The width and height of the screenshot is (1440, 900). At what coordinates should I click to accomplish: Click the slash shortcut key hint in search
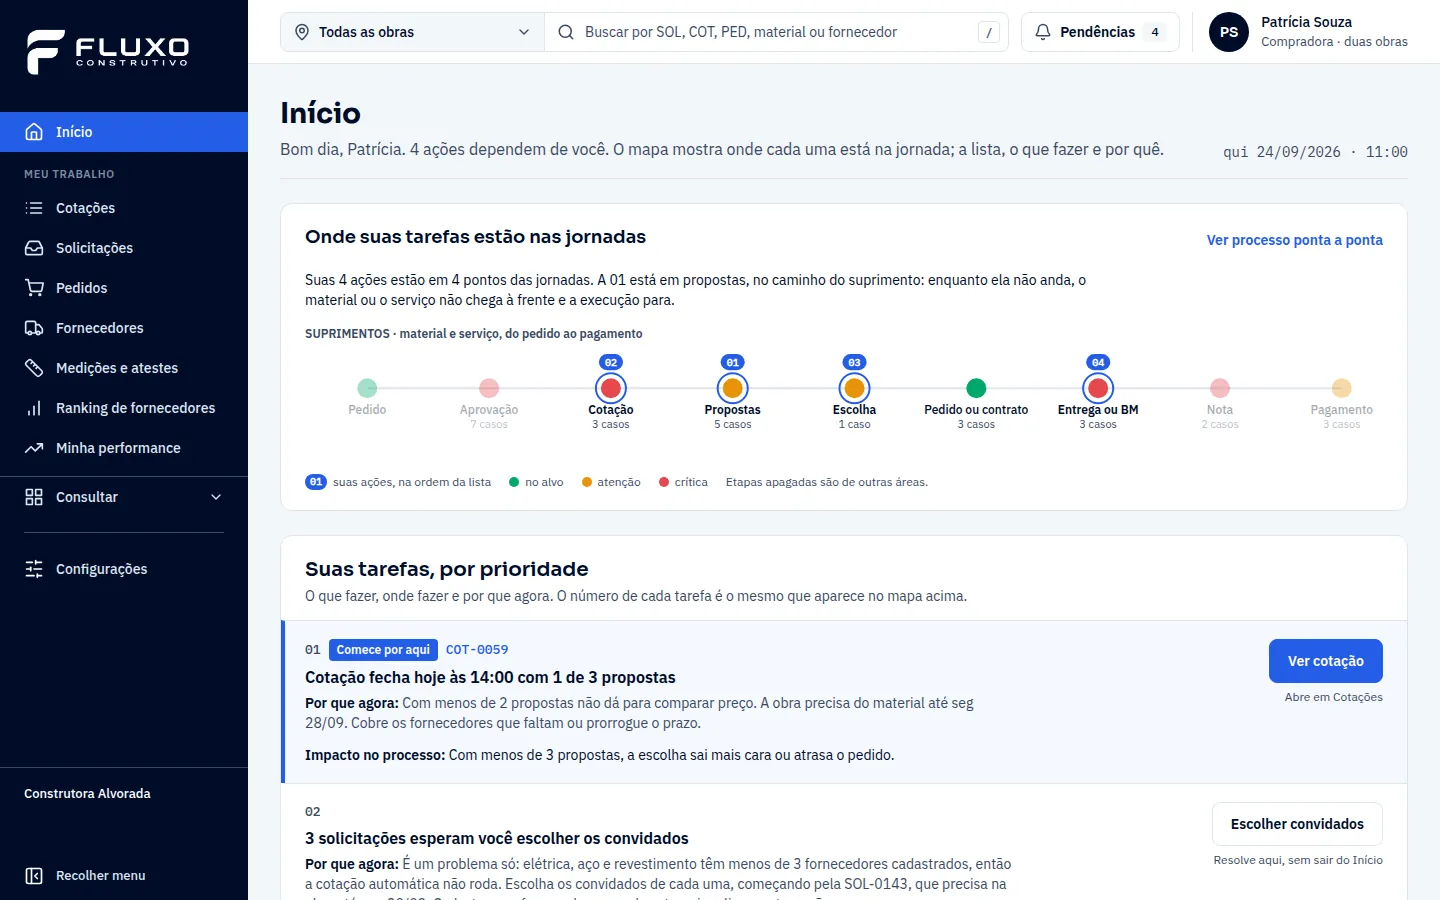(x=989, y=32)
